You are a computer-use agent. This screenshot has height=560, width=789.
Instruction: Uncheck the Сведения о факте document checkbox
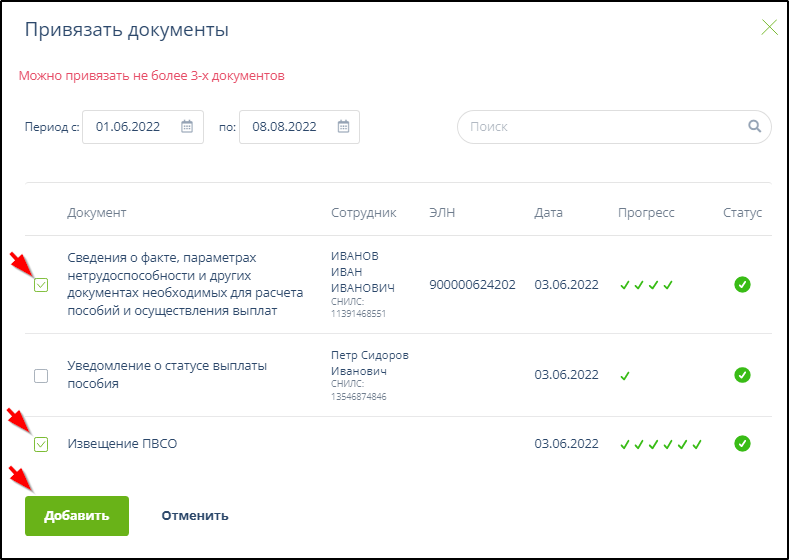click(41, 285)
